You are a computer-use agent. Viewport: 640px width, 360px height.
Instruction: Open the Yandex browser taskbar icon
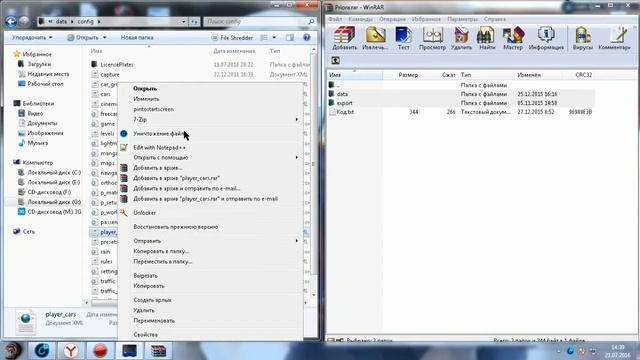(71, 351)
